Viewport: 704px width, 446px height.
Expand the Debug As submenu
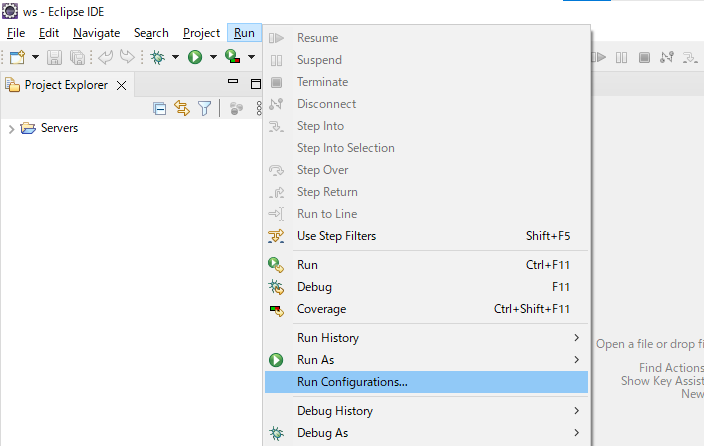[x=426, y=433]
